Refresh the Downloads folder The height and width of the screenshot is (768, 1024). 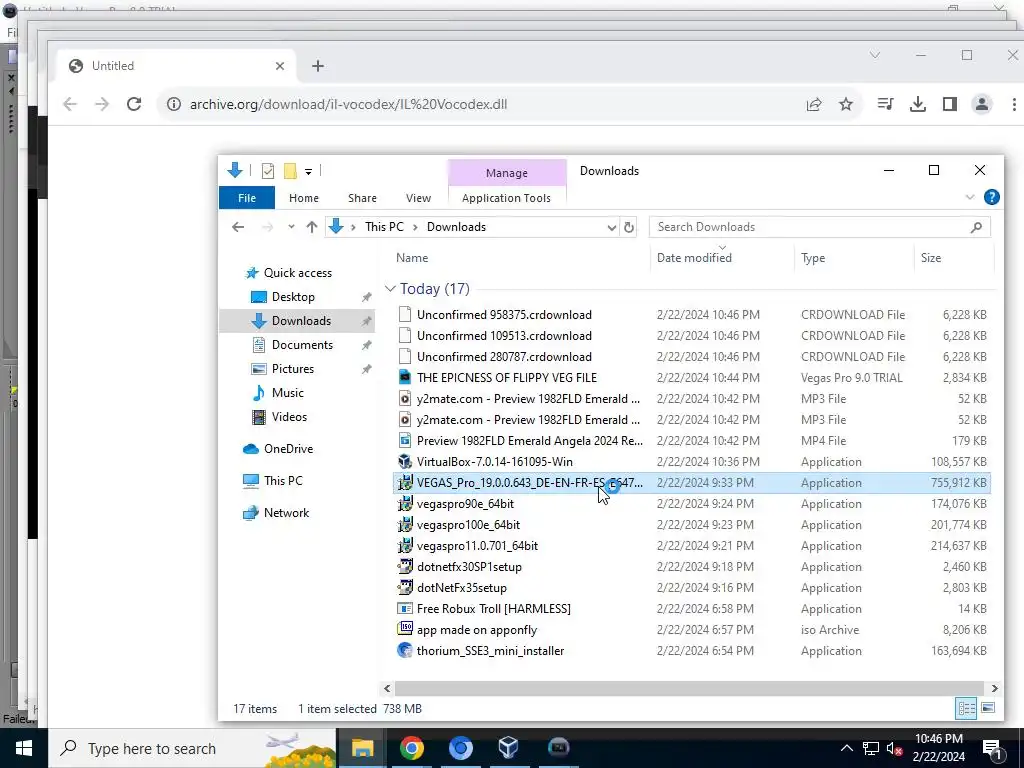[x=628, y=227]
